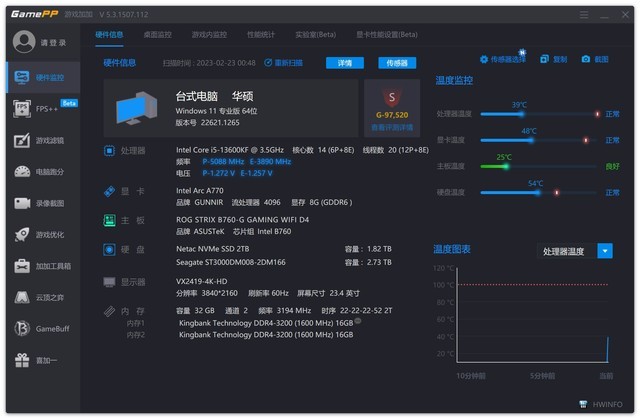Click Seagate ST3000DM008-2DM166 row
The height and width of the screenshot is (419, 640).
(x=284, y=262)
